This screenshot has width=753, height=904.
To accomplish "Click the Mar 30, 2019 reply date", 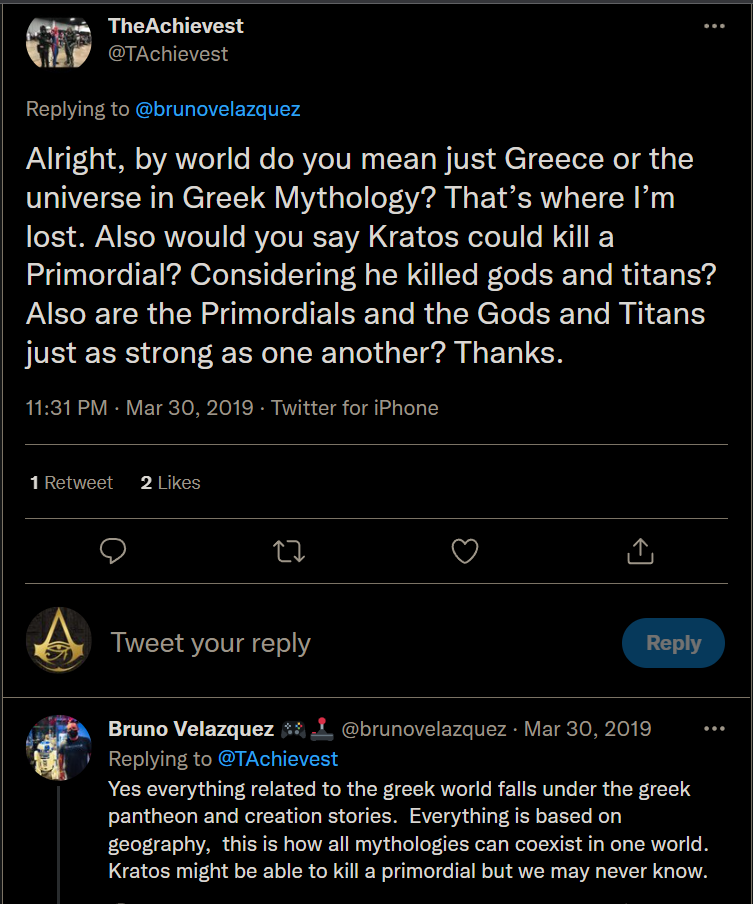I will click(x=587, y=729).
